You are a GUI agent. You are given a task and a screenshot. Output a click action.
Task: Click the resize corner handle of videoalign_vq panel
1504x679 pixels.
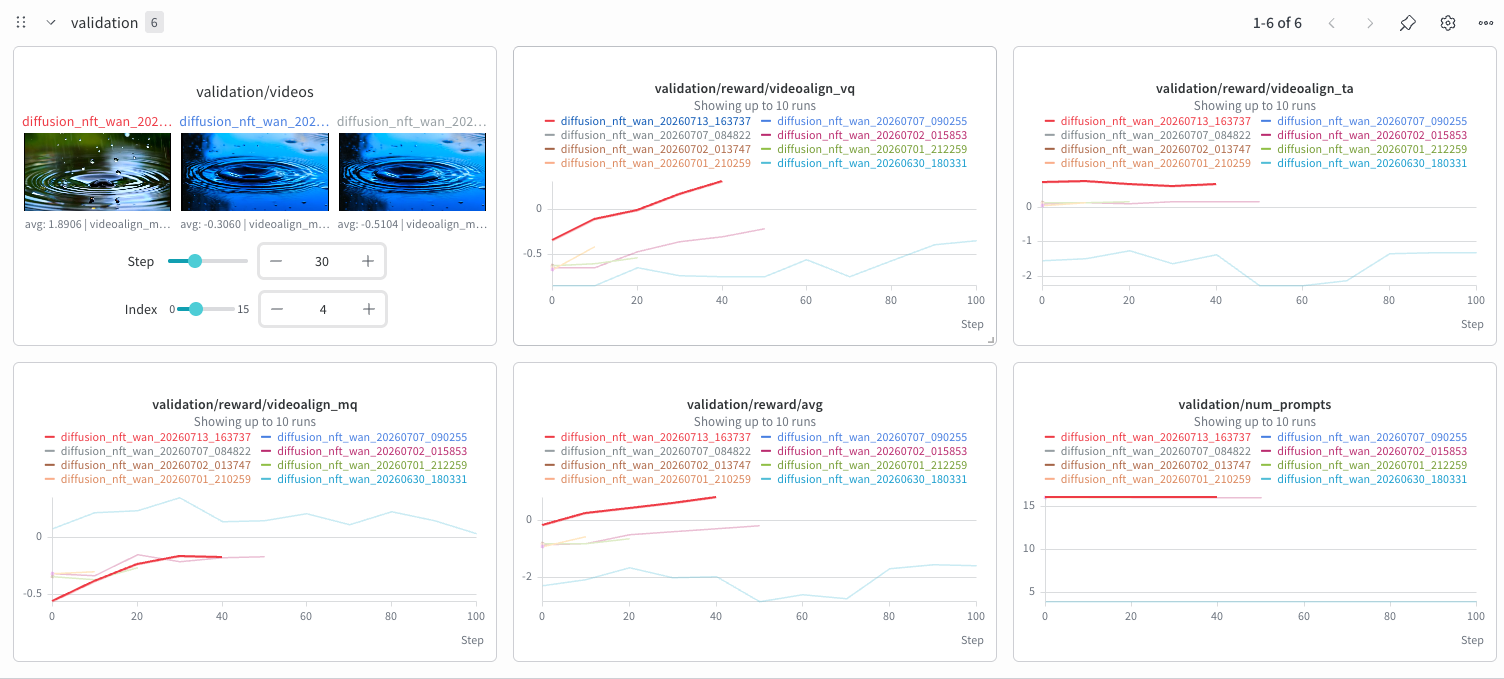point(991,340)
